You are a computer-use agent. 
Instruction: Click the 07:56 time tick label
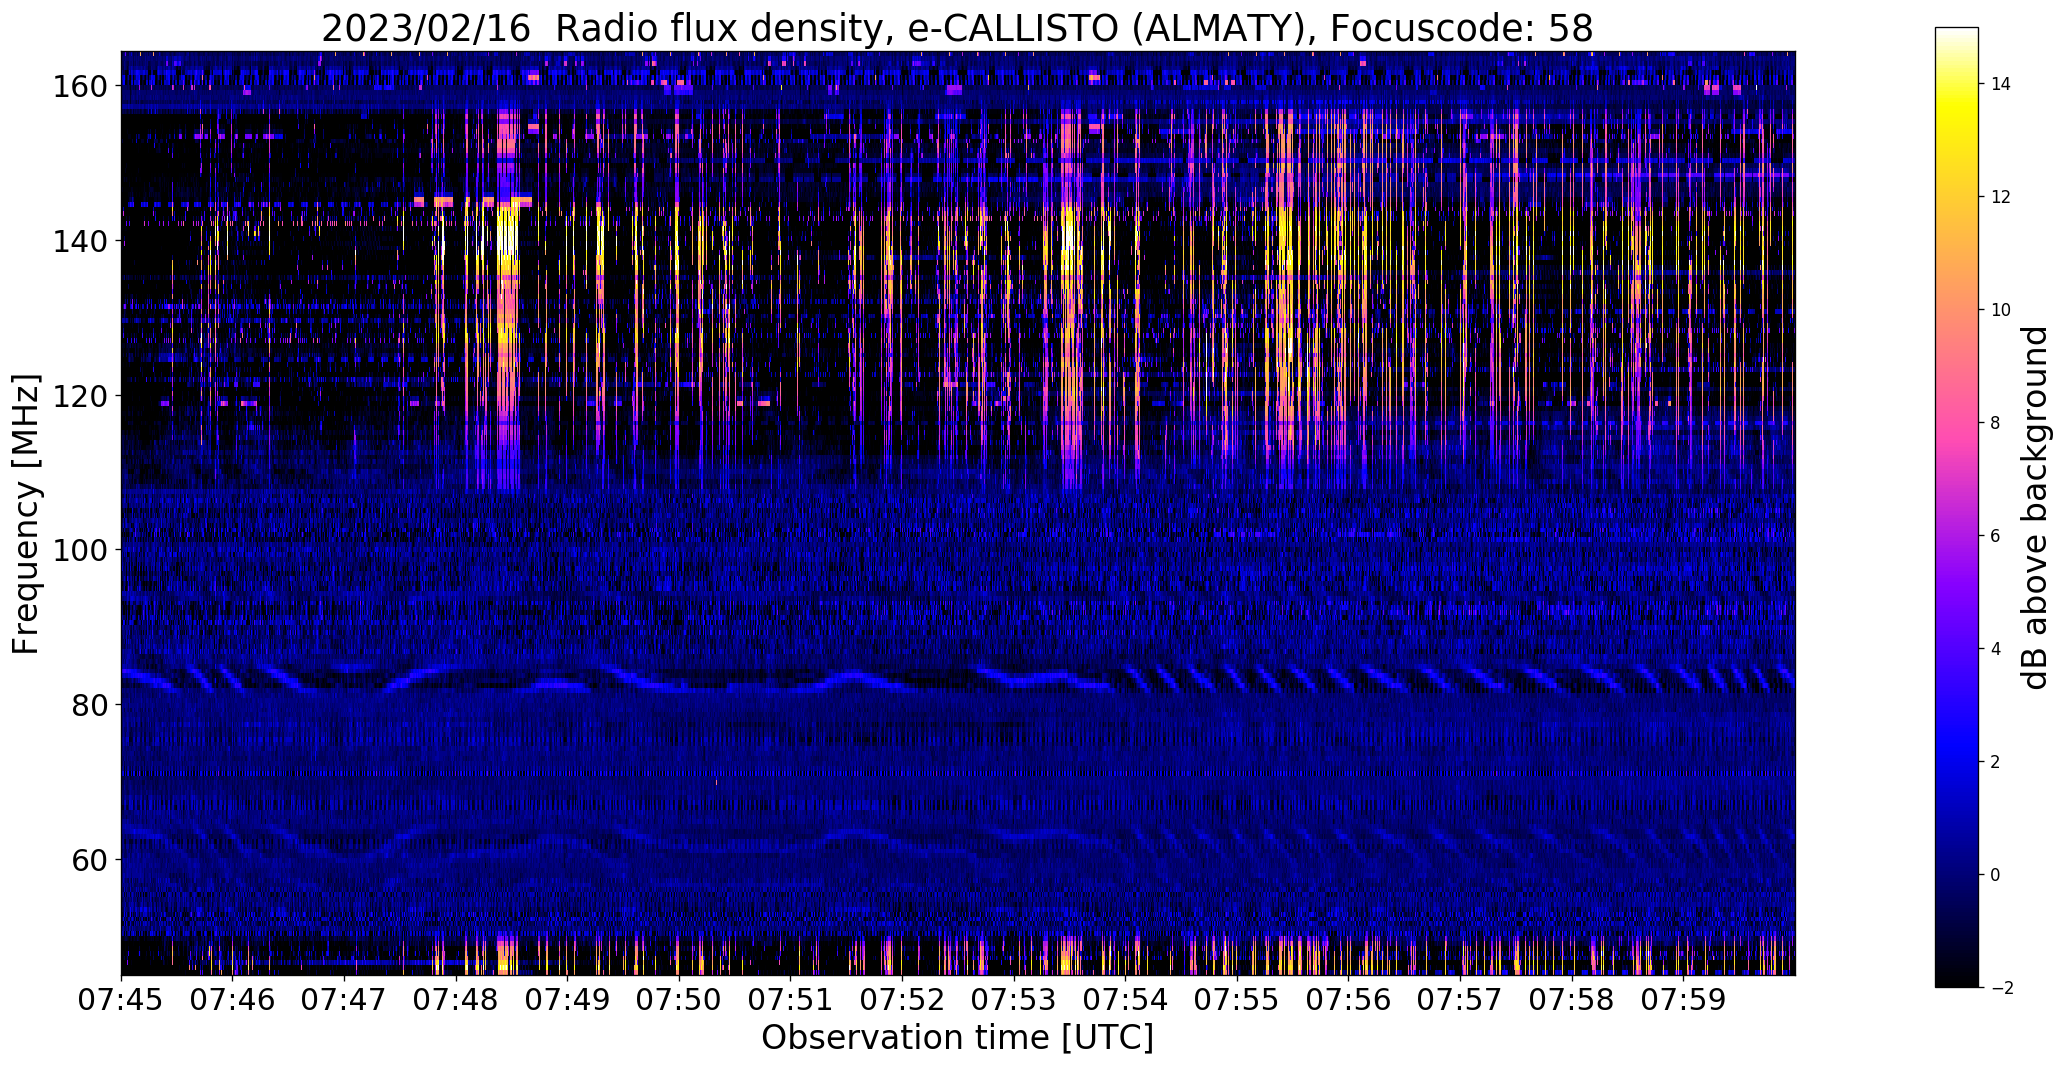tap(1349, 999)
